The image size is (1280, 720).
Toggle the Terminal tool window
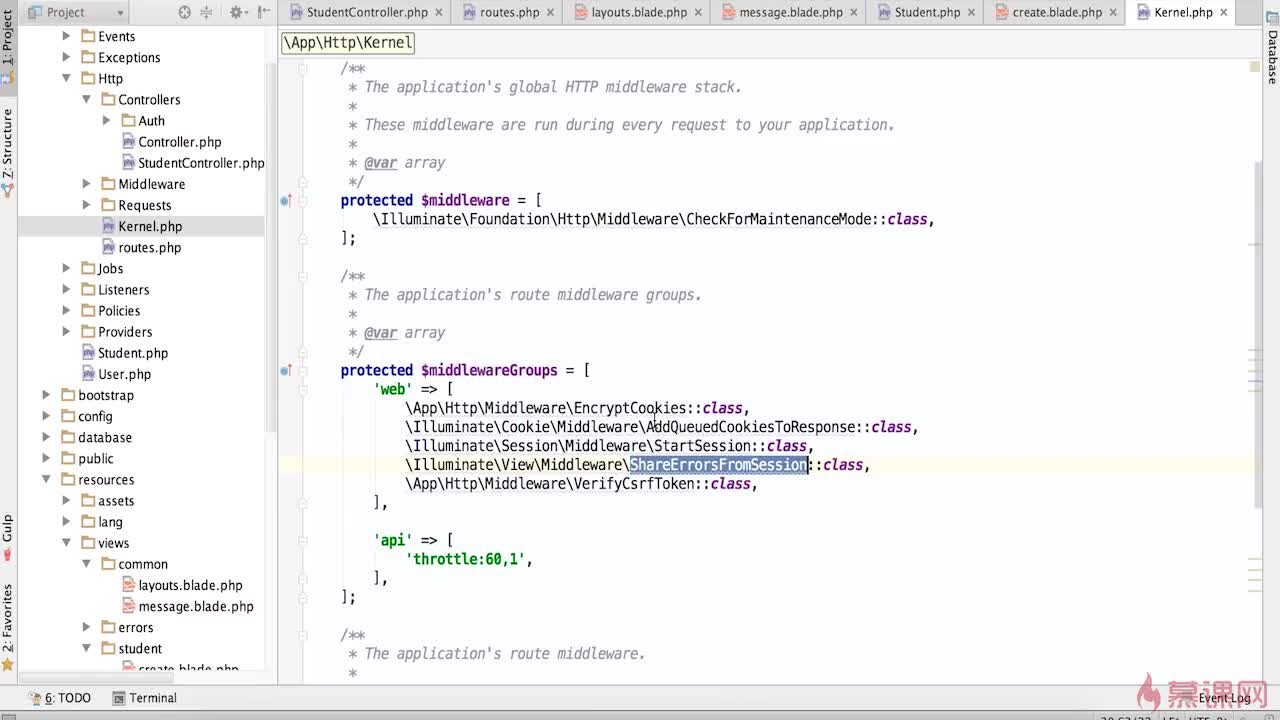coord(144,698)
